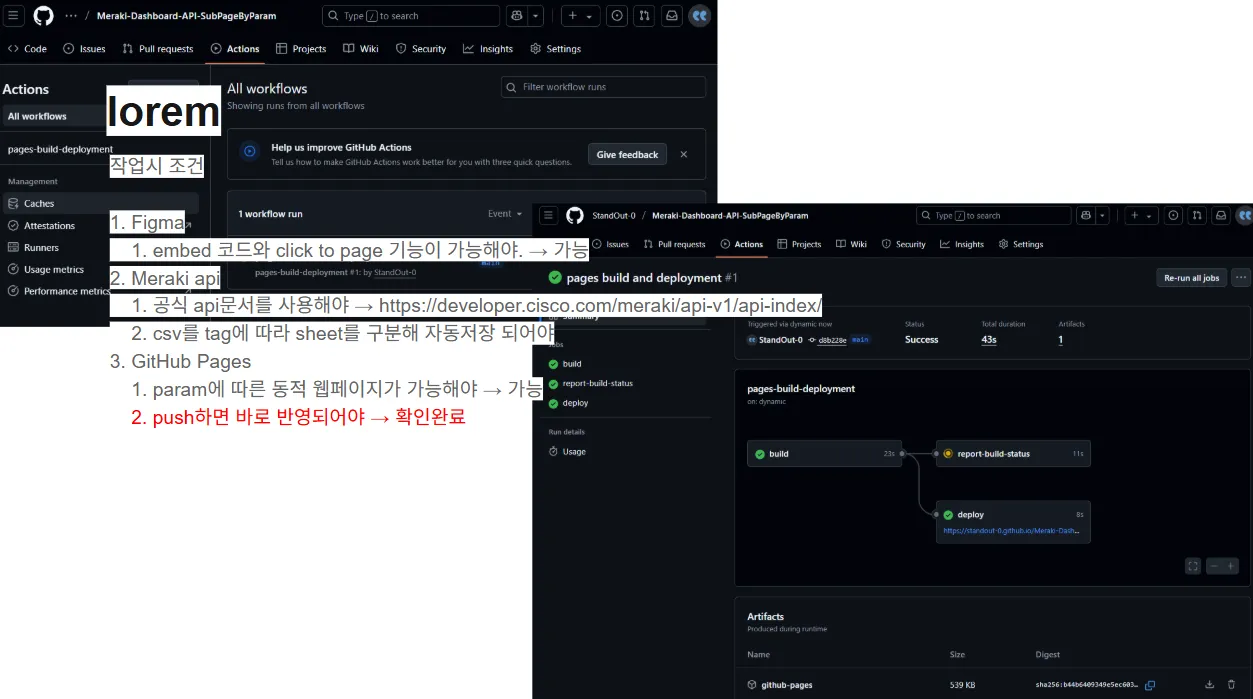The image size is (1253, 699).
Task: Open Copilot icon in left screenshot header
Action: point(516,16)
